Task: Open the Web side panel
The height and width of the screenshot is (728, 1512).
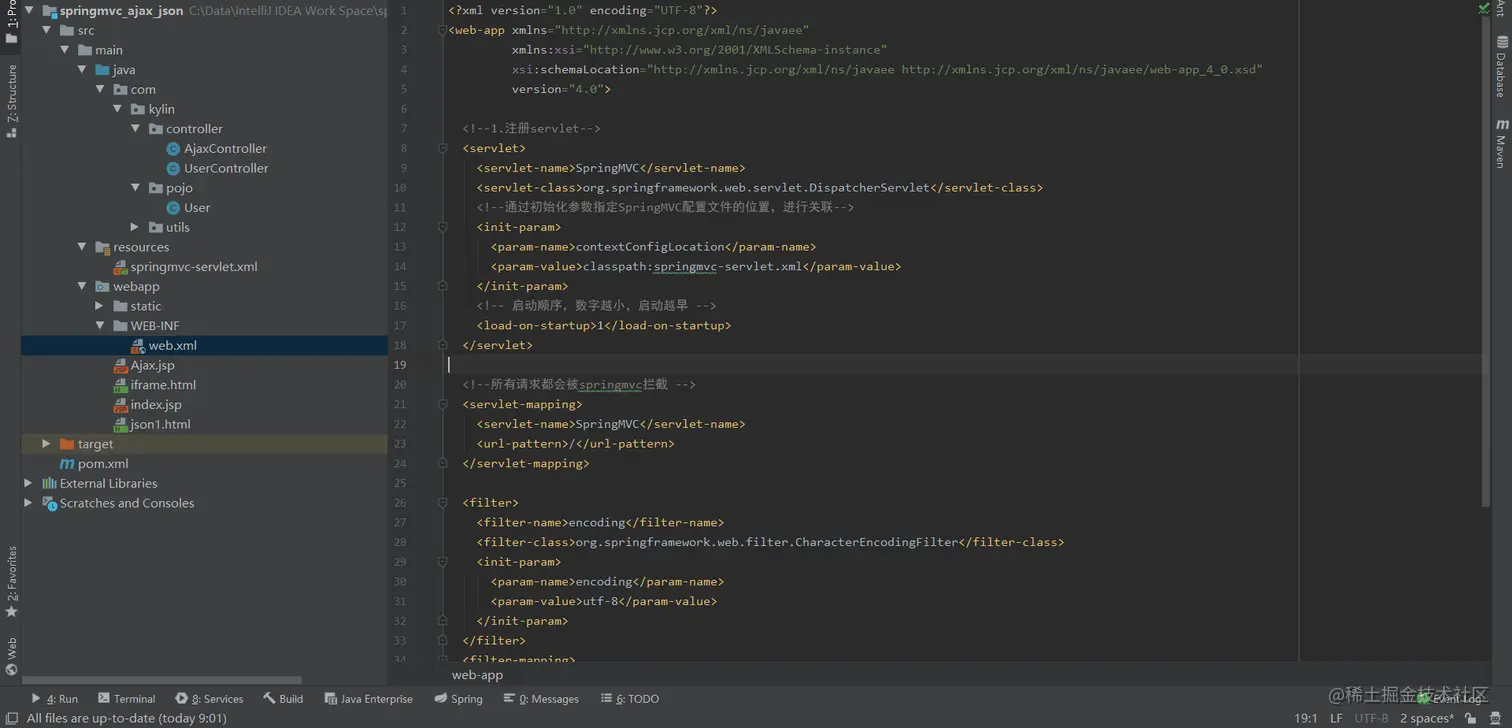Action: 11,656
